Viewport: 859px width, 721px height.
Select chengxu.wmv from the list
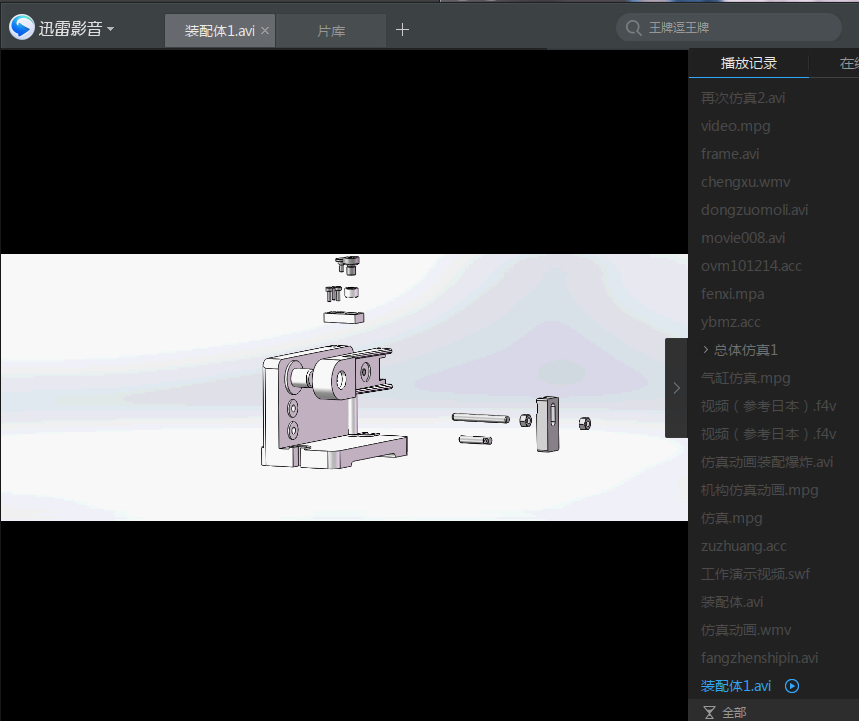coord(745,182)
